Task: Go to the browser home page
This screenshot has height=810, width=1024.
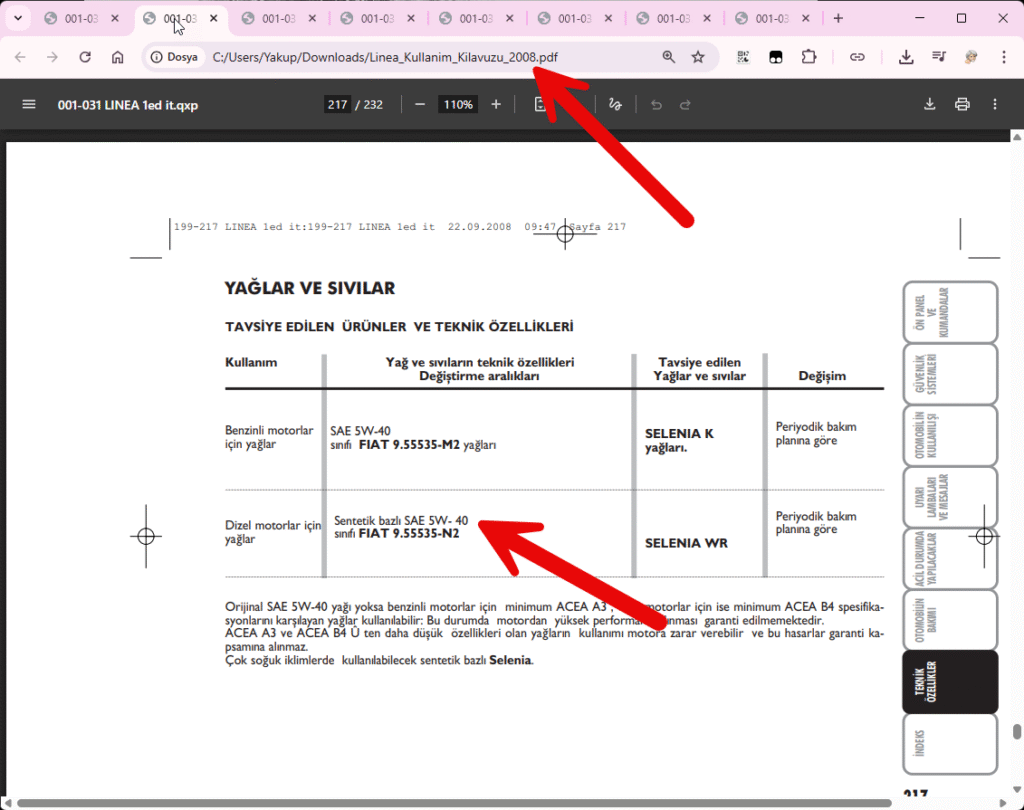Action: coord(117,57)
